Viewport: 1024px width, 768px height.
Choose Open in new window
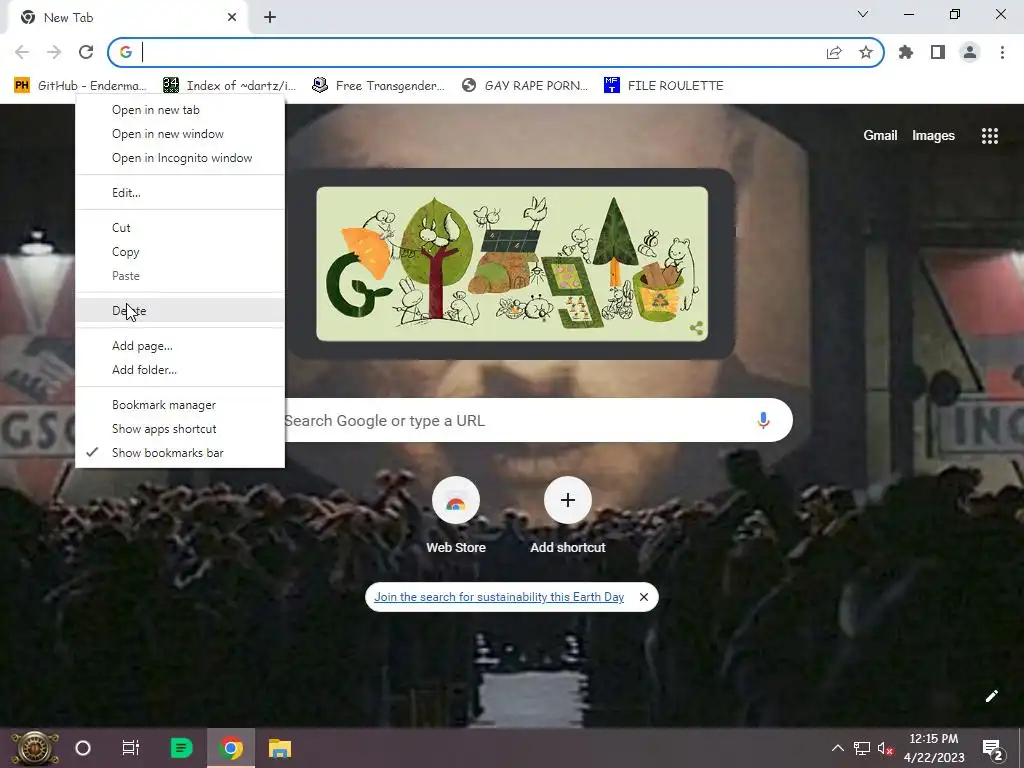point(180,134)
